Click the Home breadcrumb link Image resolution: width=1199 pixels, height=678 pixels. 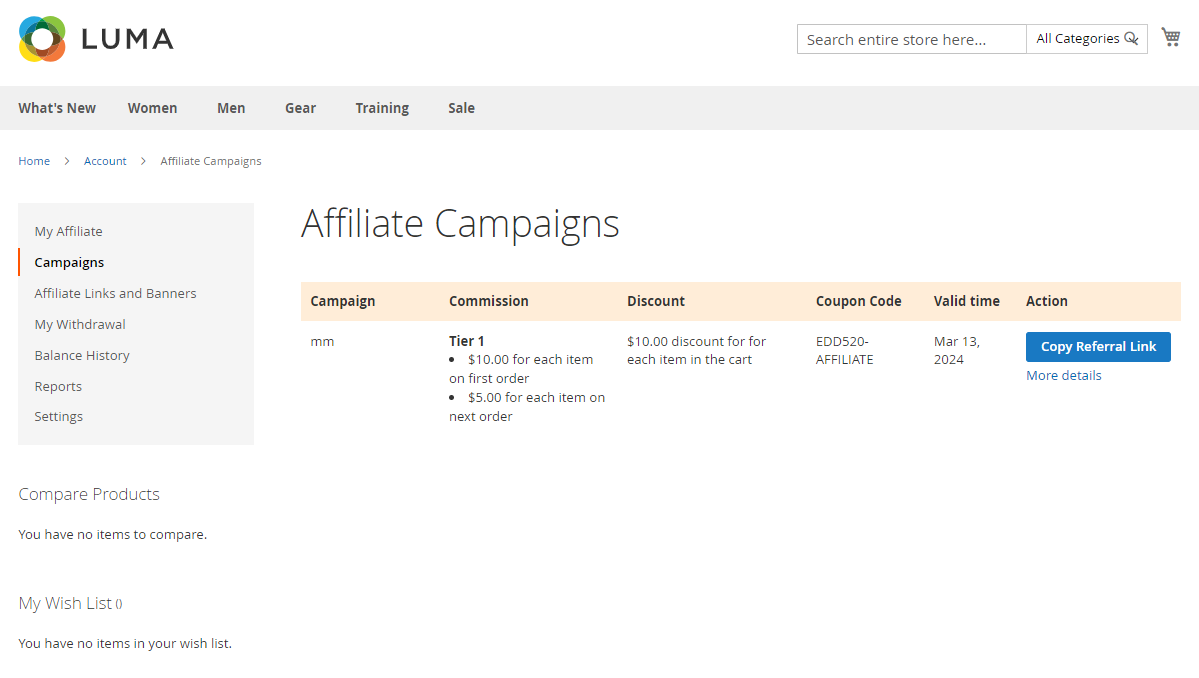pos(34,161)
